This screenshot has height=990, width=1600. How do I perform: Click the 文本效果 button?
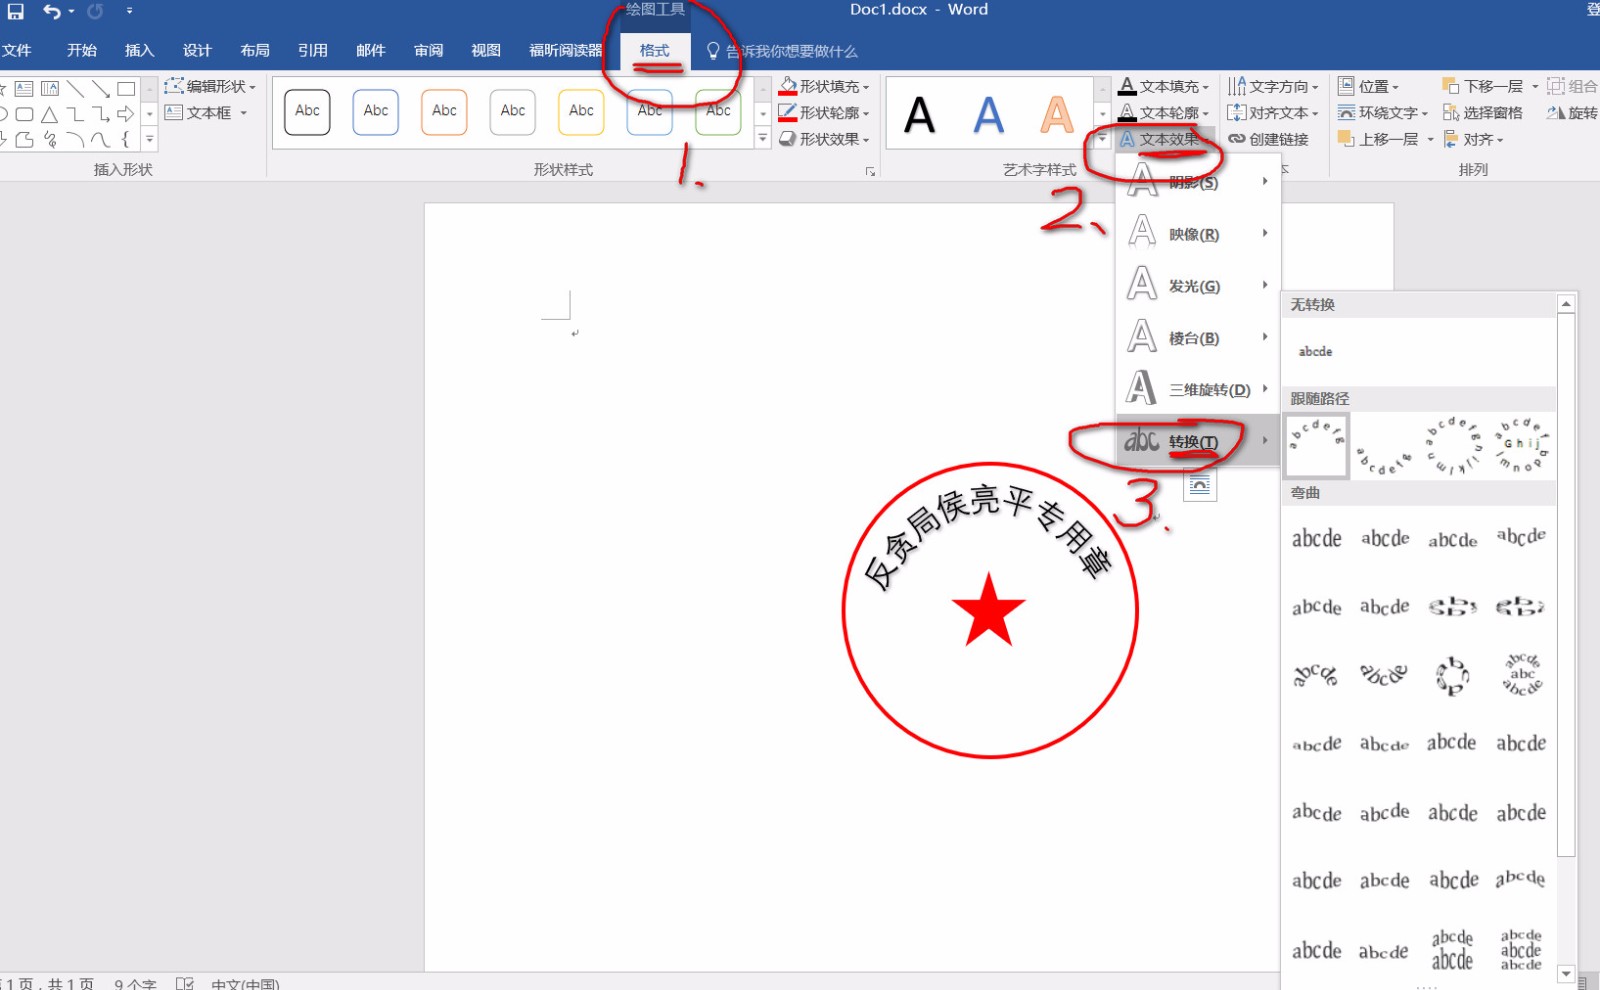1164,139
